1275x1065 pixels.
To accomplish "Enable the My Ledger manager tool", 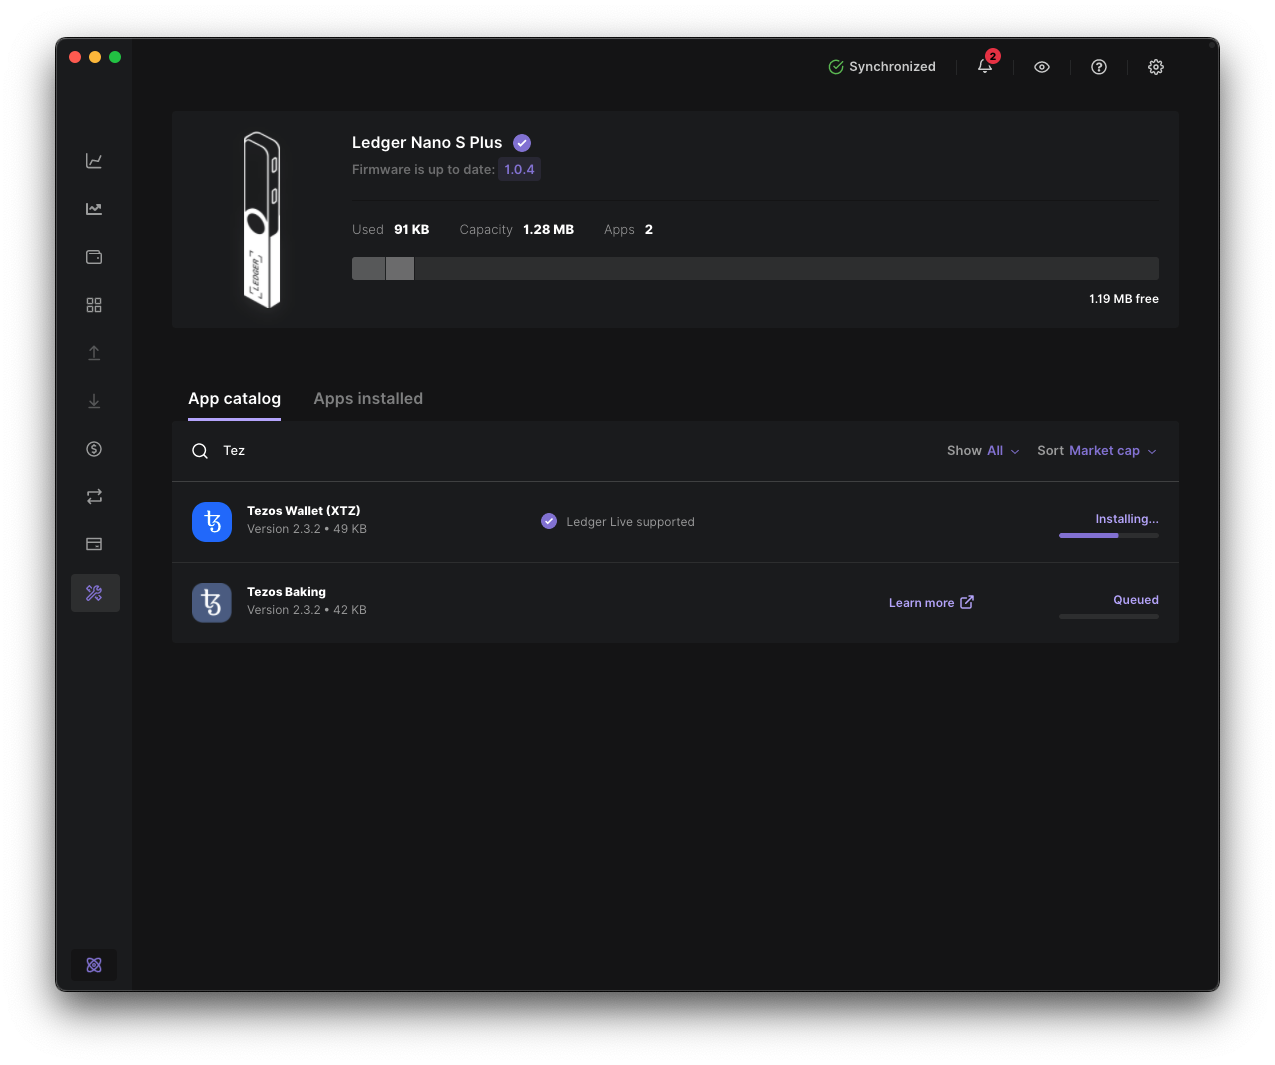I will coord(94,592).
